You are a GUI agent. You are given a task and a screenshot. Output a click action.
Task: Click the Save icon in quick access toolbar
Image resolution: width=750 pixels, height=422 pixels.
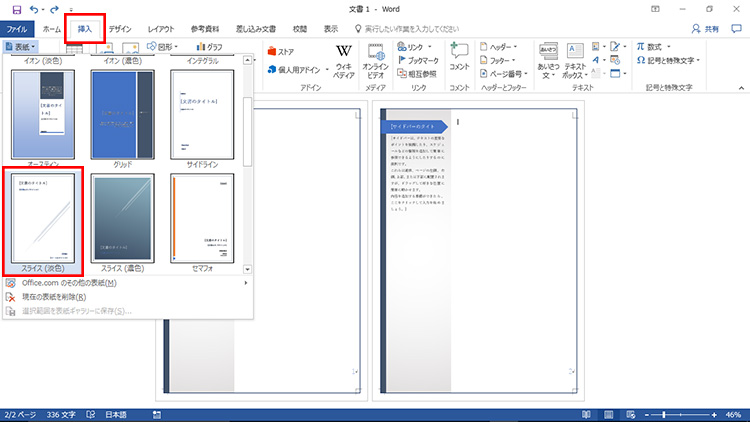[x=13, y=9]
